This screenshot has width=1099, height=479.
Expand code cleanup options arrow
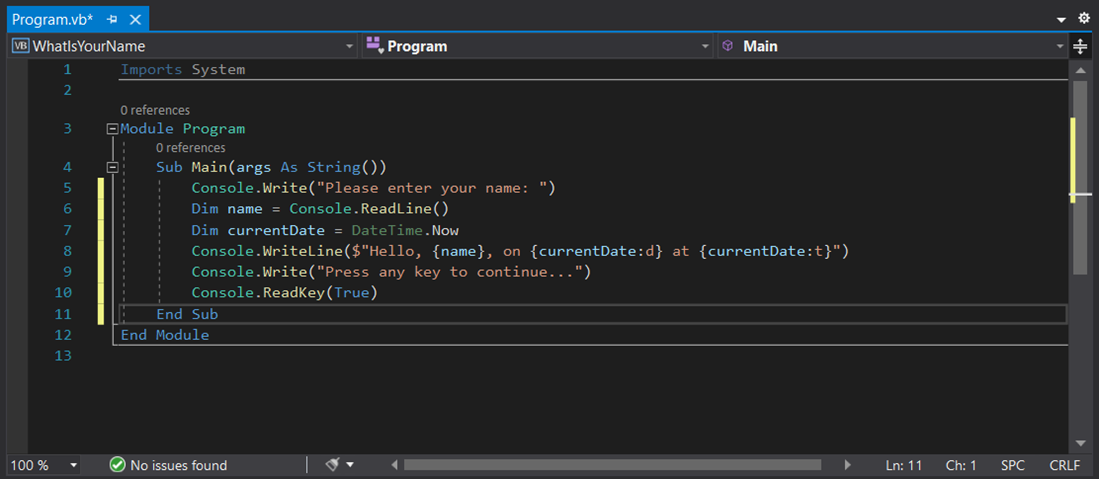click(351, 466)
